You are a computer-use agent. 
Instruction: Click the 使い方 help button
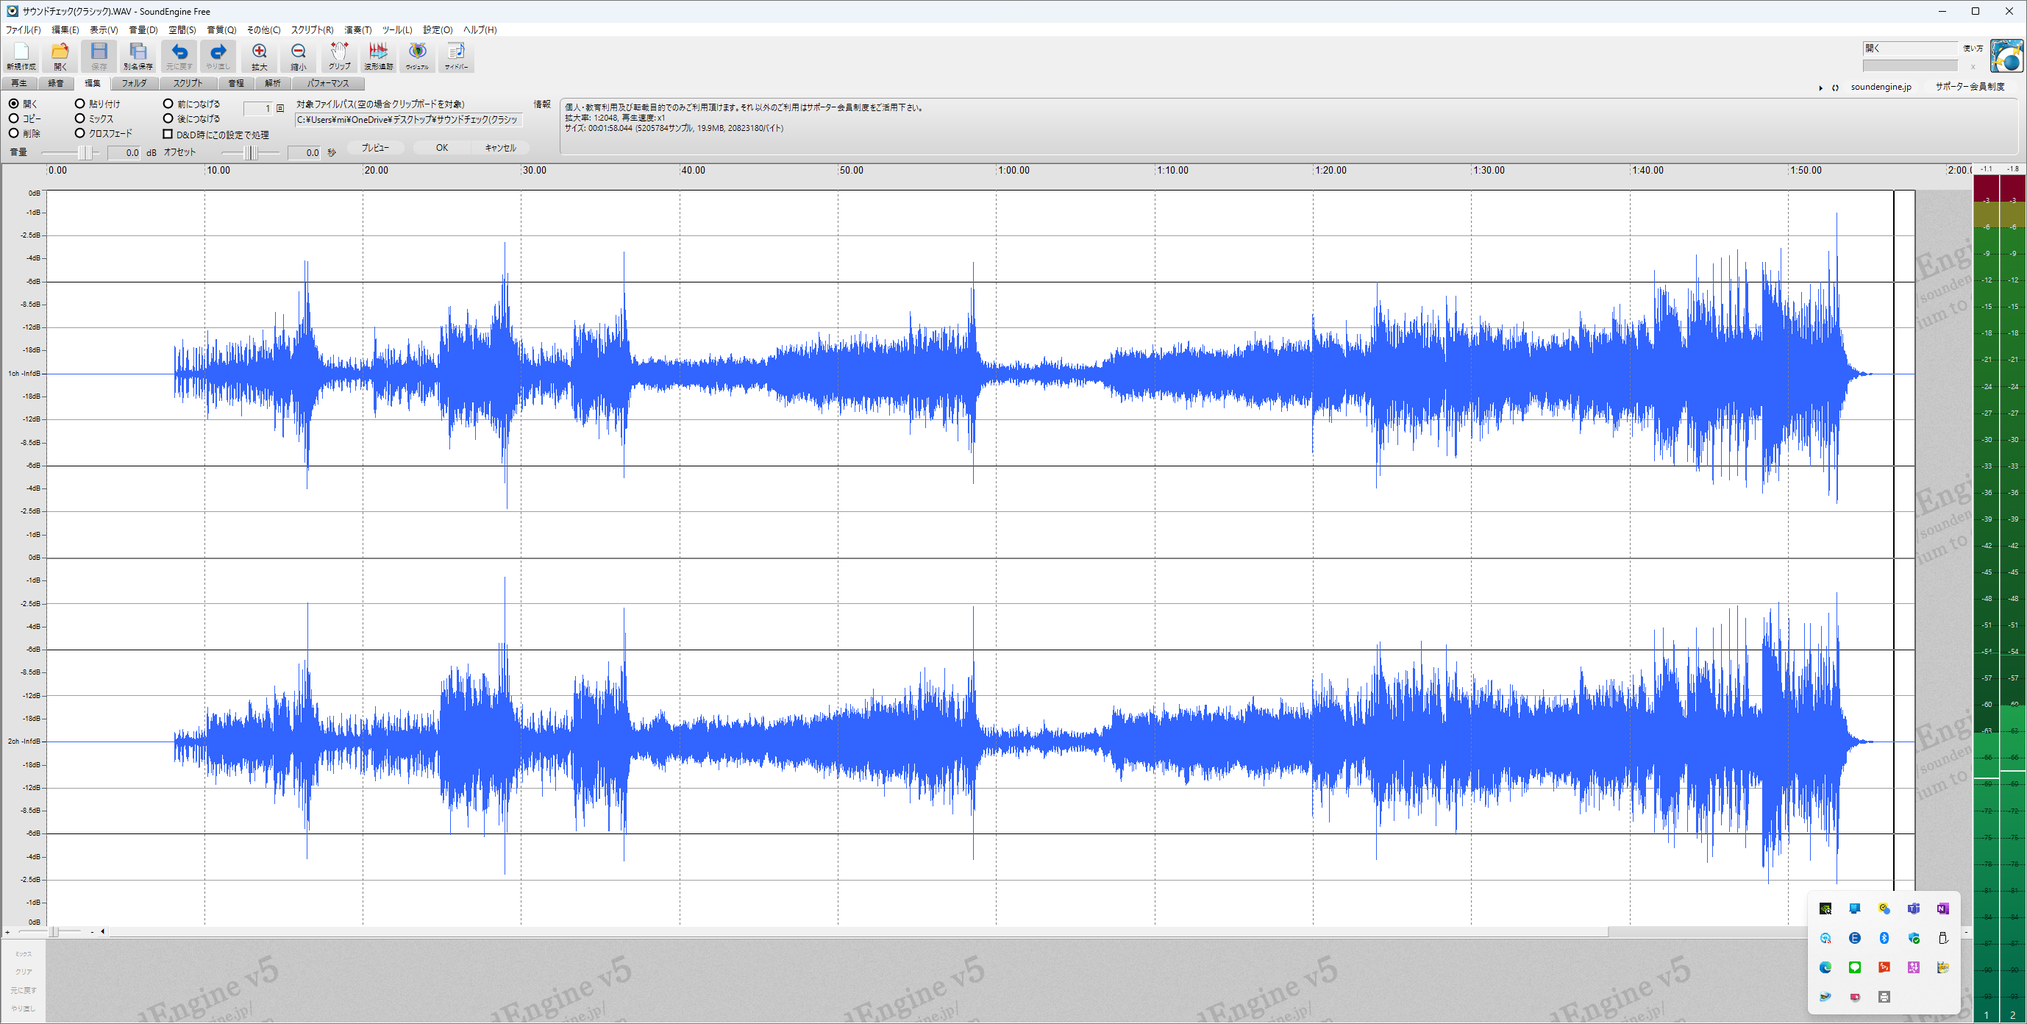pyautogui.click(x=1972, y=49)
